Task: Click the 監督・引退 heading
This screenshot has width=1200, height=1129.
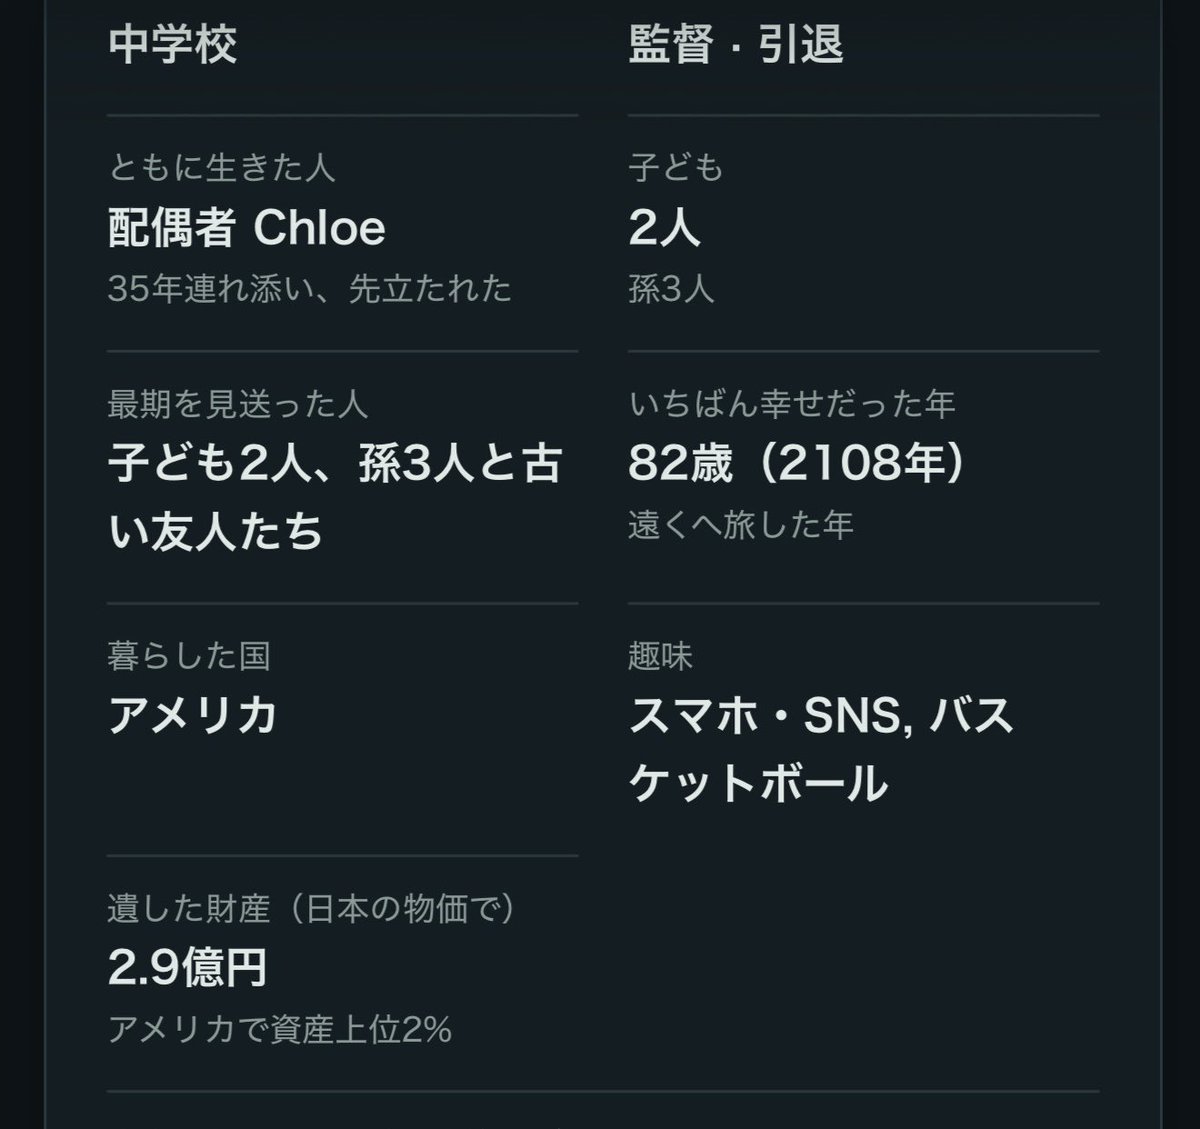Action: [736, 45]
